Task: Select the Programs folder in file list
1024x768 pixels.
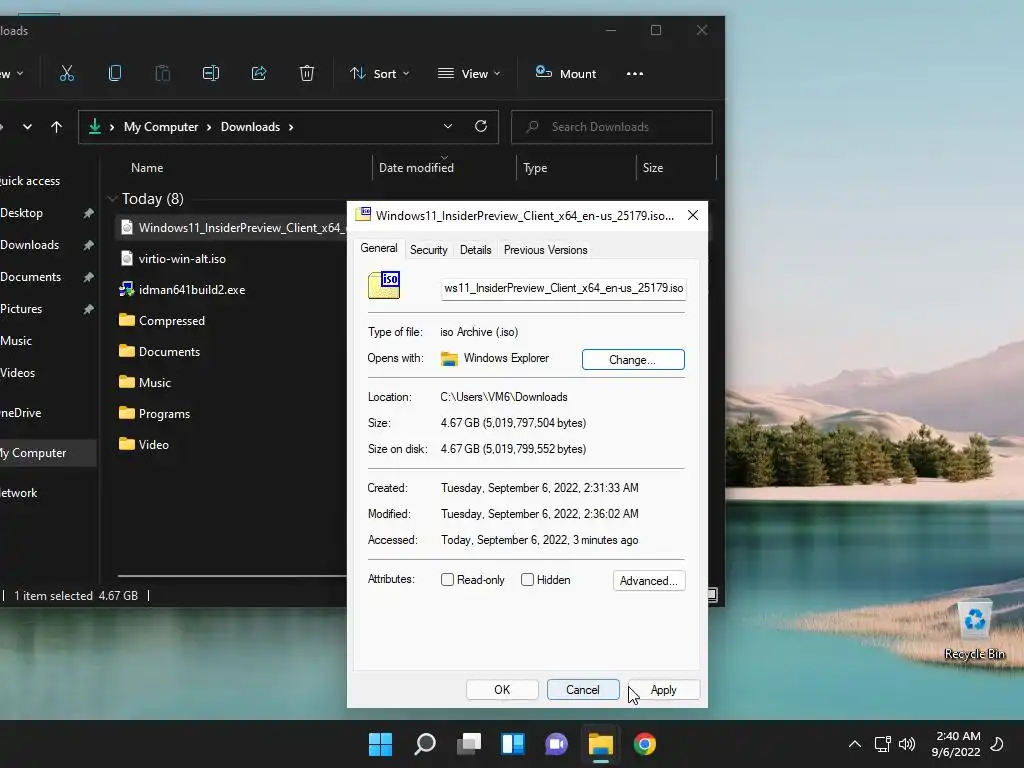Action: pos(164,413)
